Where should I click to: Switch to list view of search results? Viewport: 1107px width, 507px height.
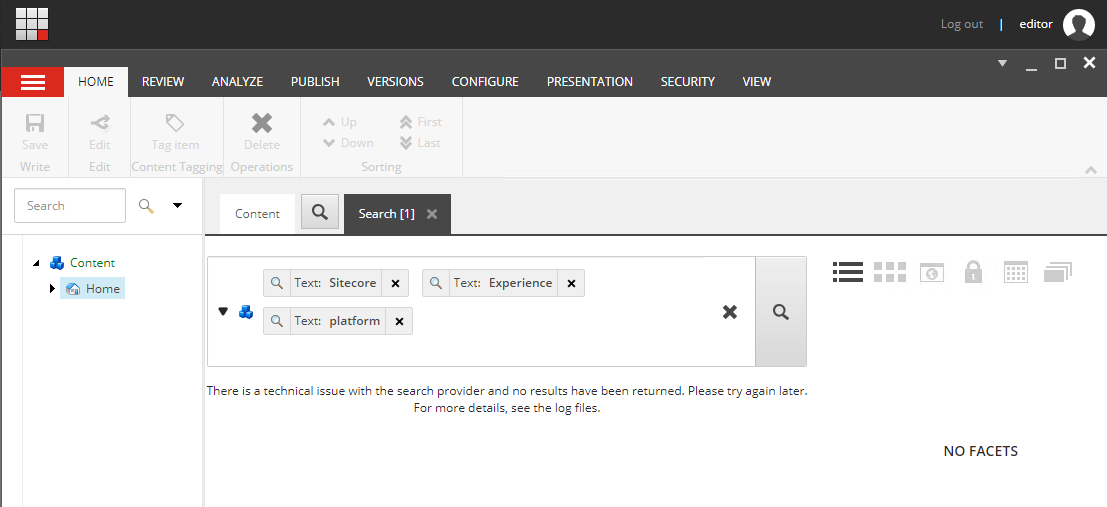(x=847, y=272)
